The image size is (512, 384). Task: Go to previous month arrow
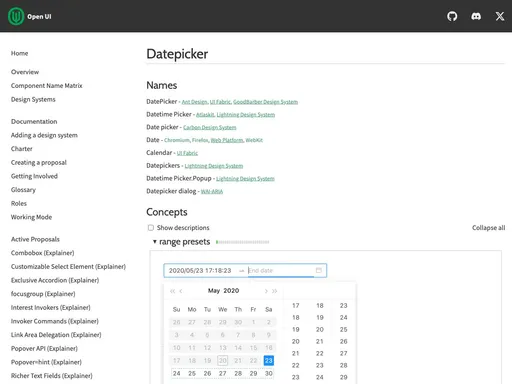(181, 291)
